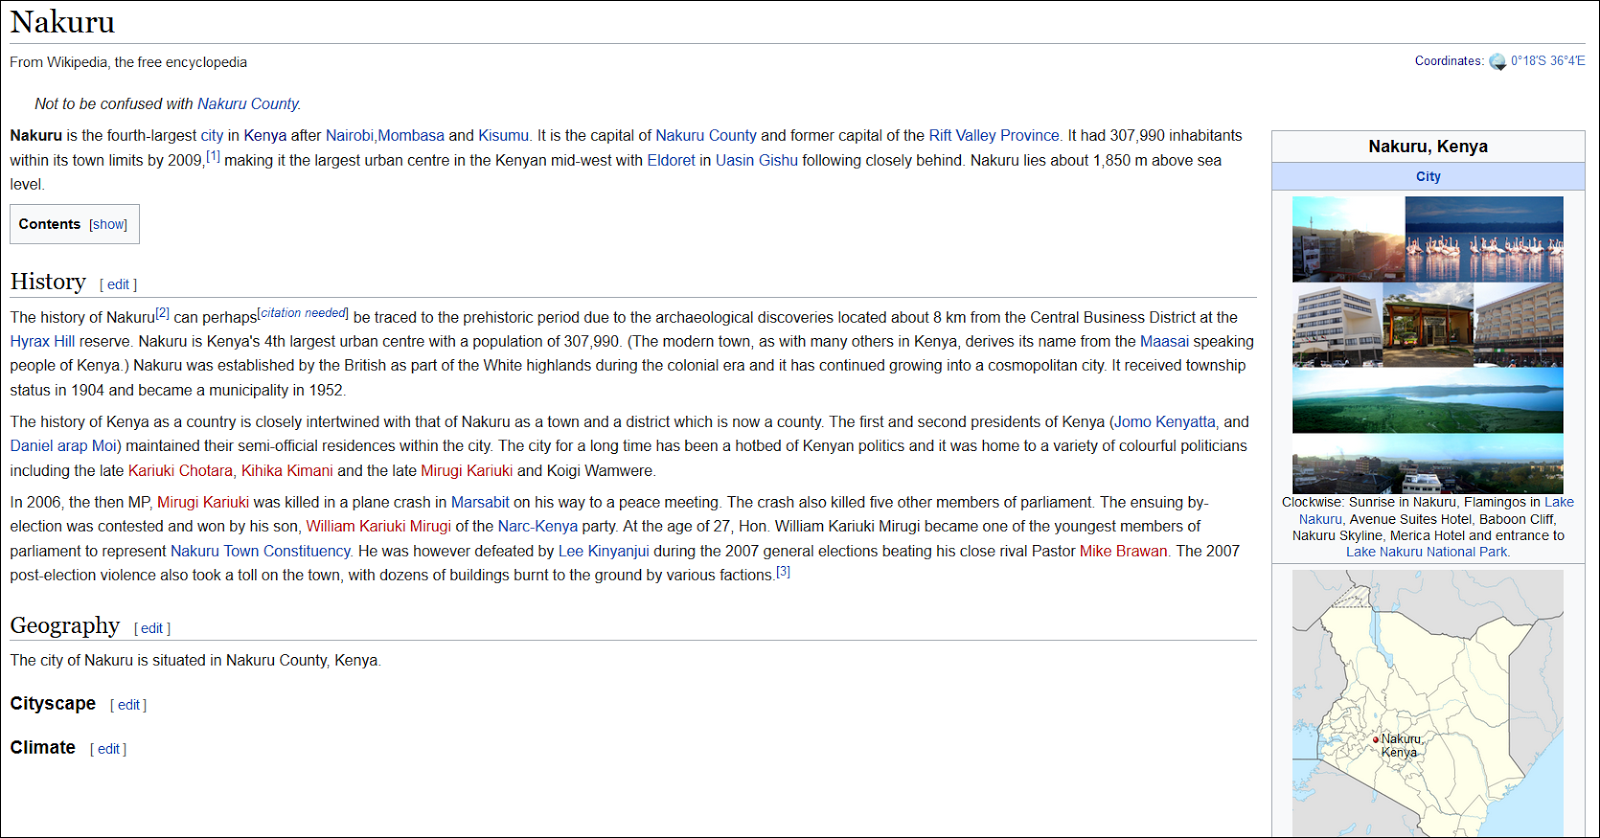Click the red Nakuru marker on map
Viewport: 1600px width, 838px height.
pos(1376,740)
